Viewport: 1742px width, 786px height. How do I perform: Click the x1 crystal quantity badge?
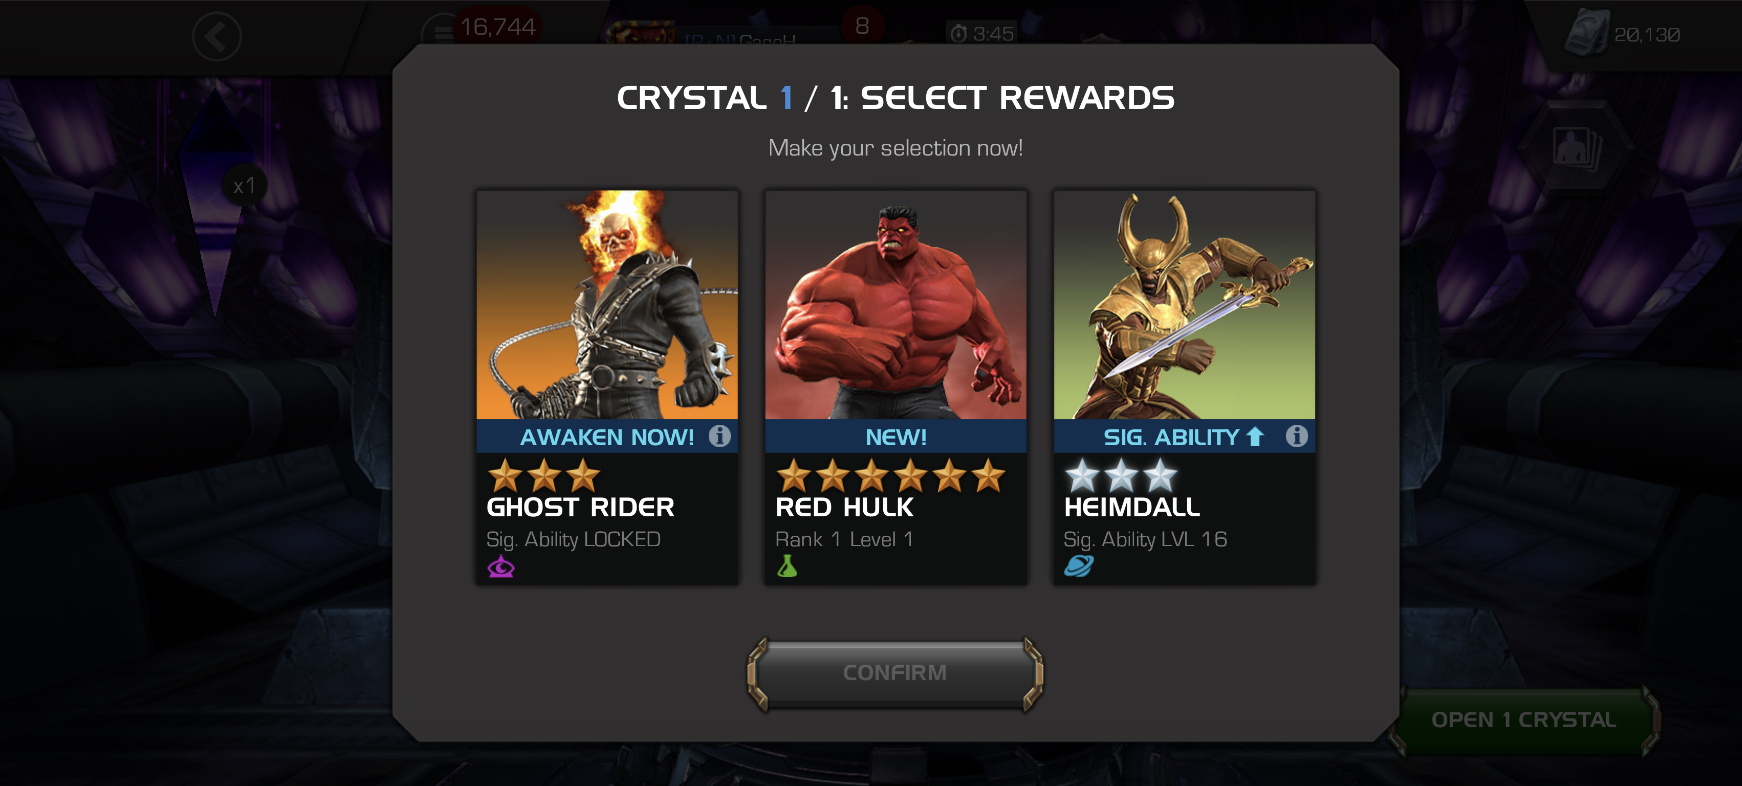tap(244, 186)
